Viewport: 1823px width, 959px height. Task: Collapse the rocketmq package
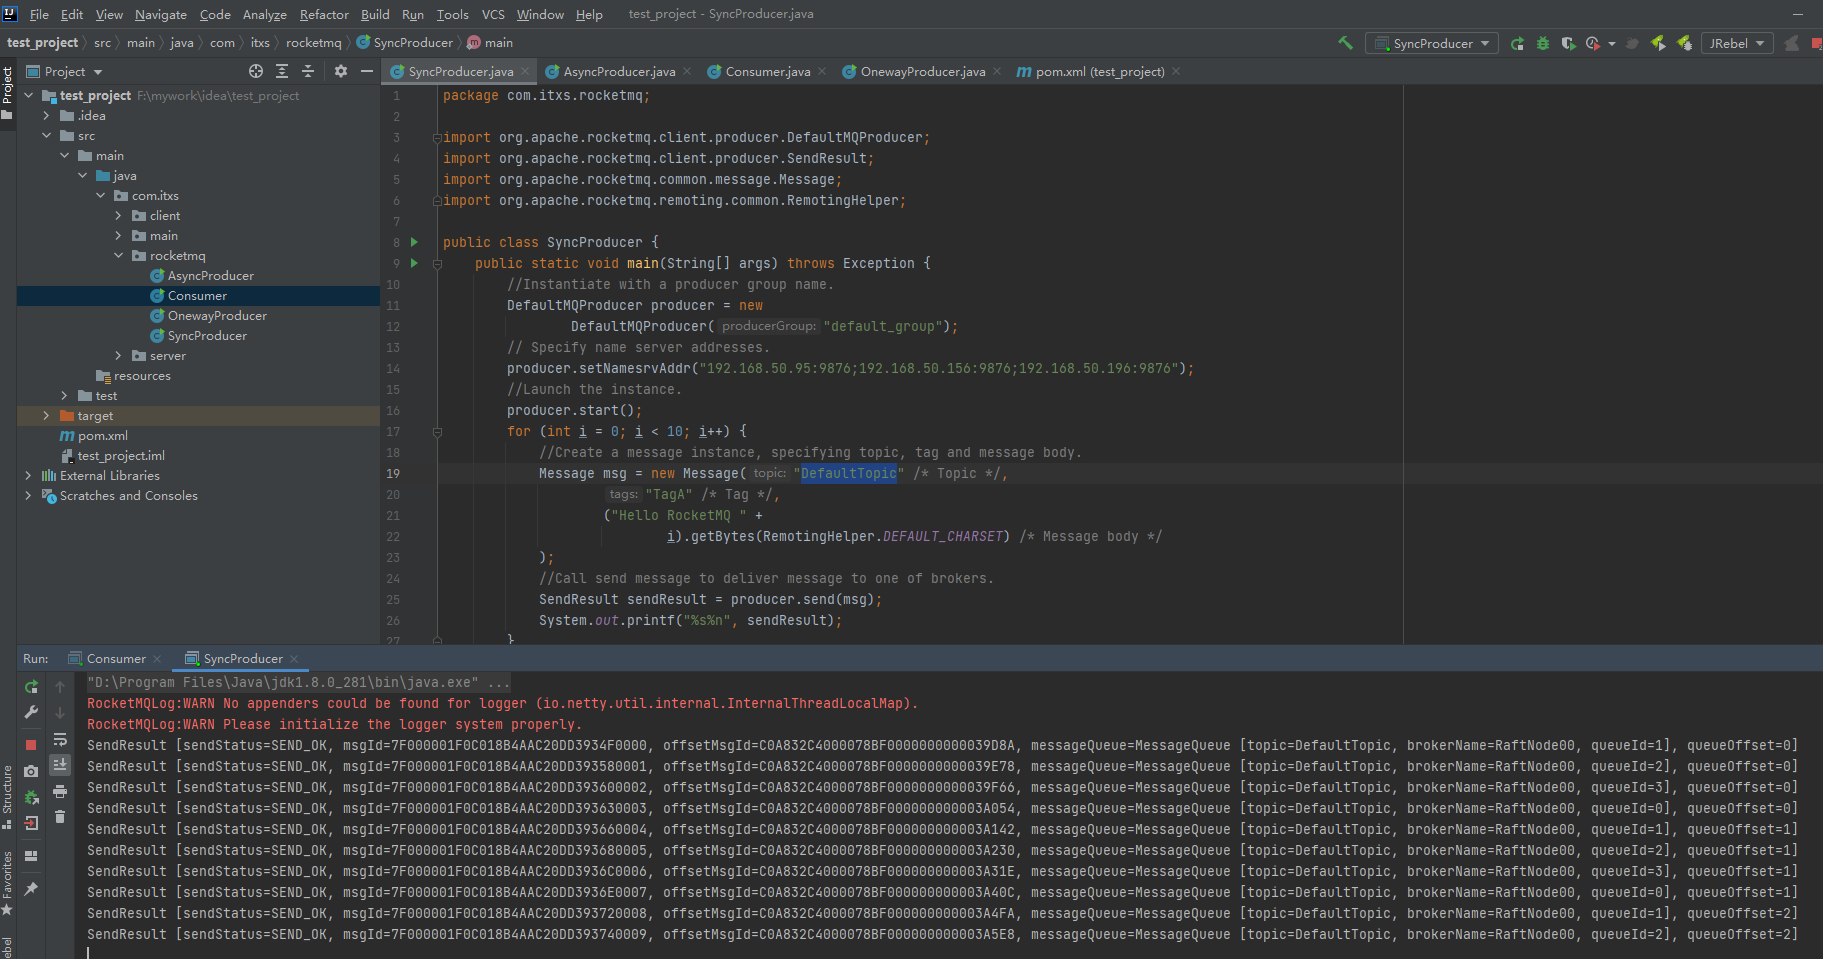[x=118, y=256]
